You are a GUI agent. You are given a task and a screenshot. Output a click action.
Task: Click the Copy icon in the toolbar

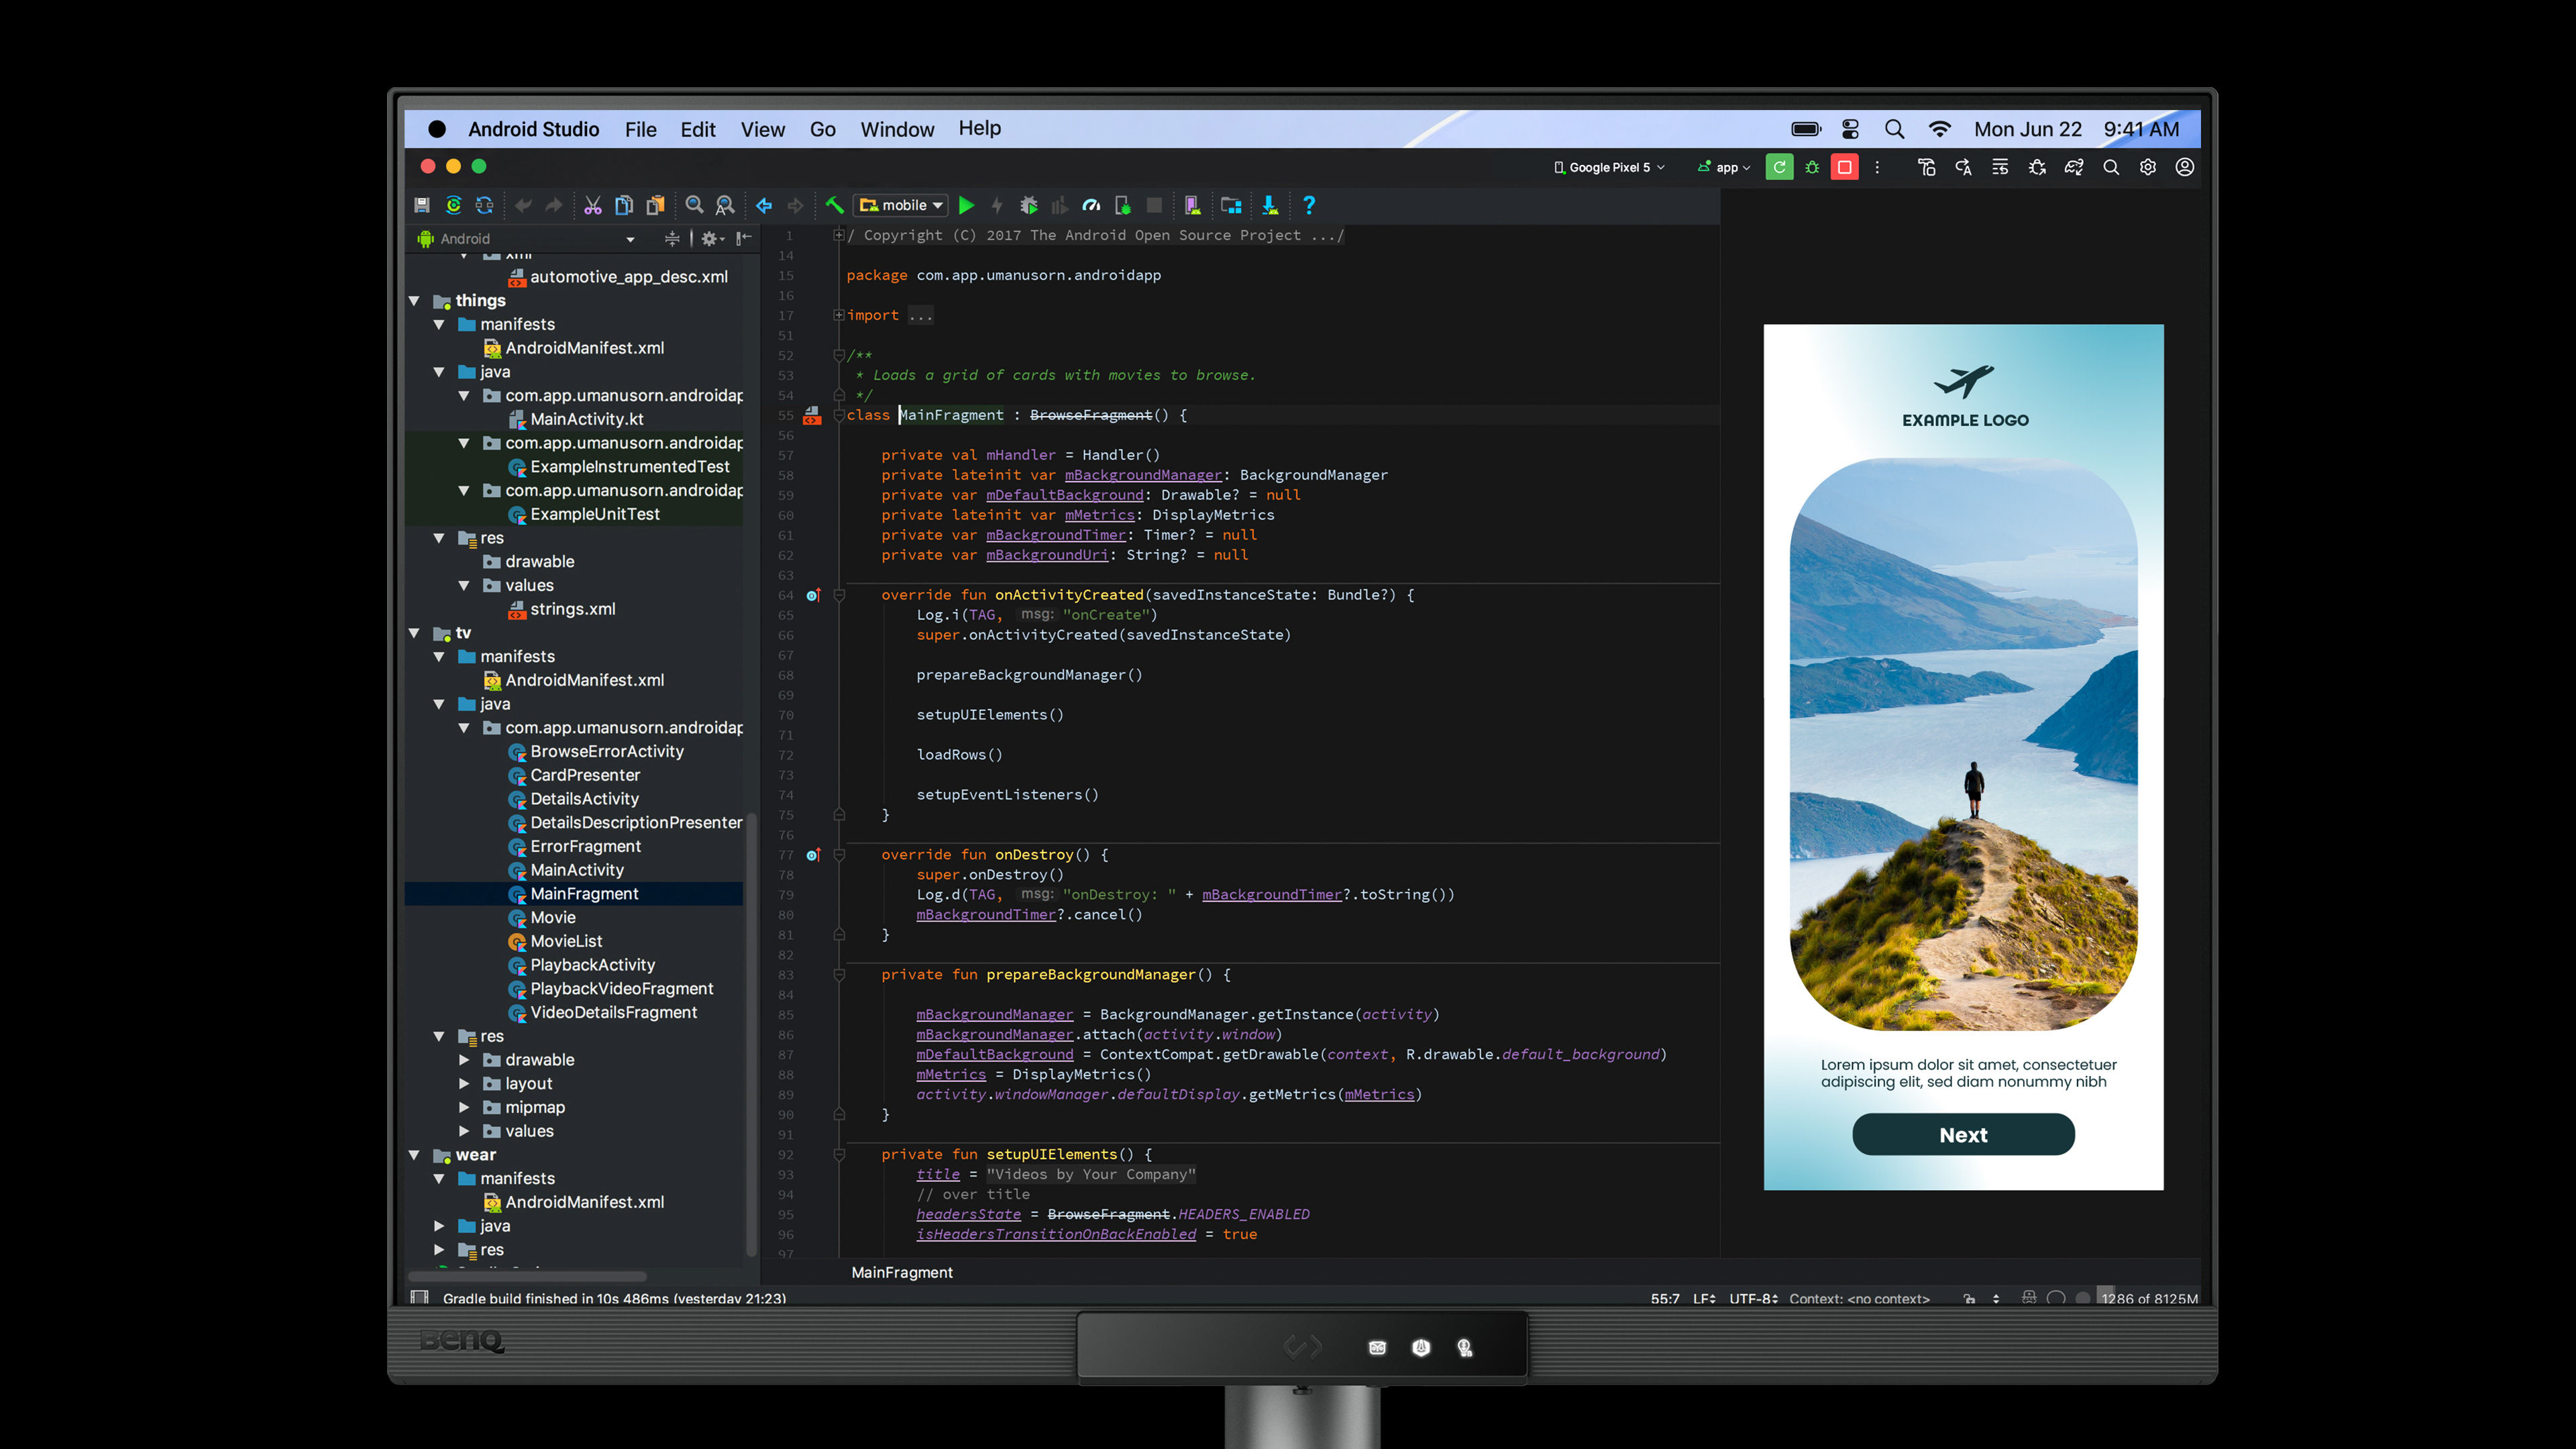(624, 205)
